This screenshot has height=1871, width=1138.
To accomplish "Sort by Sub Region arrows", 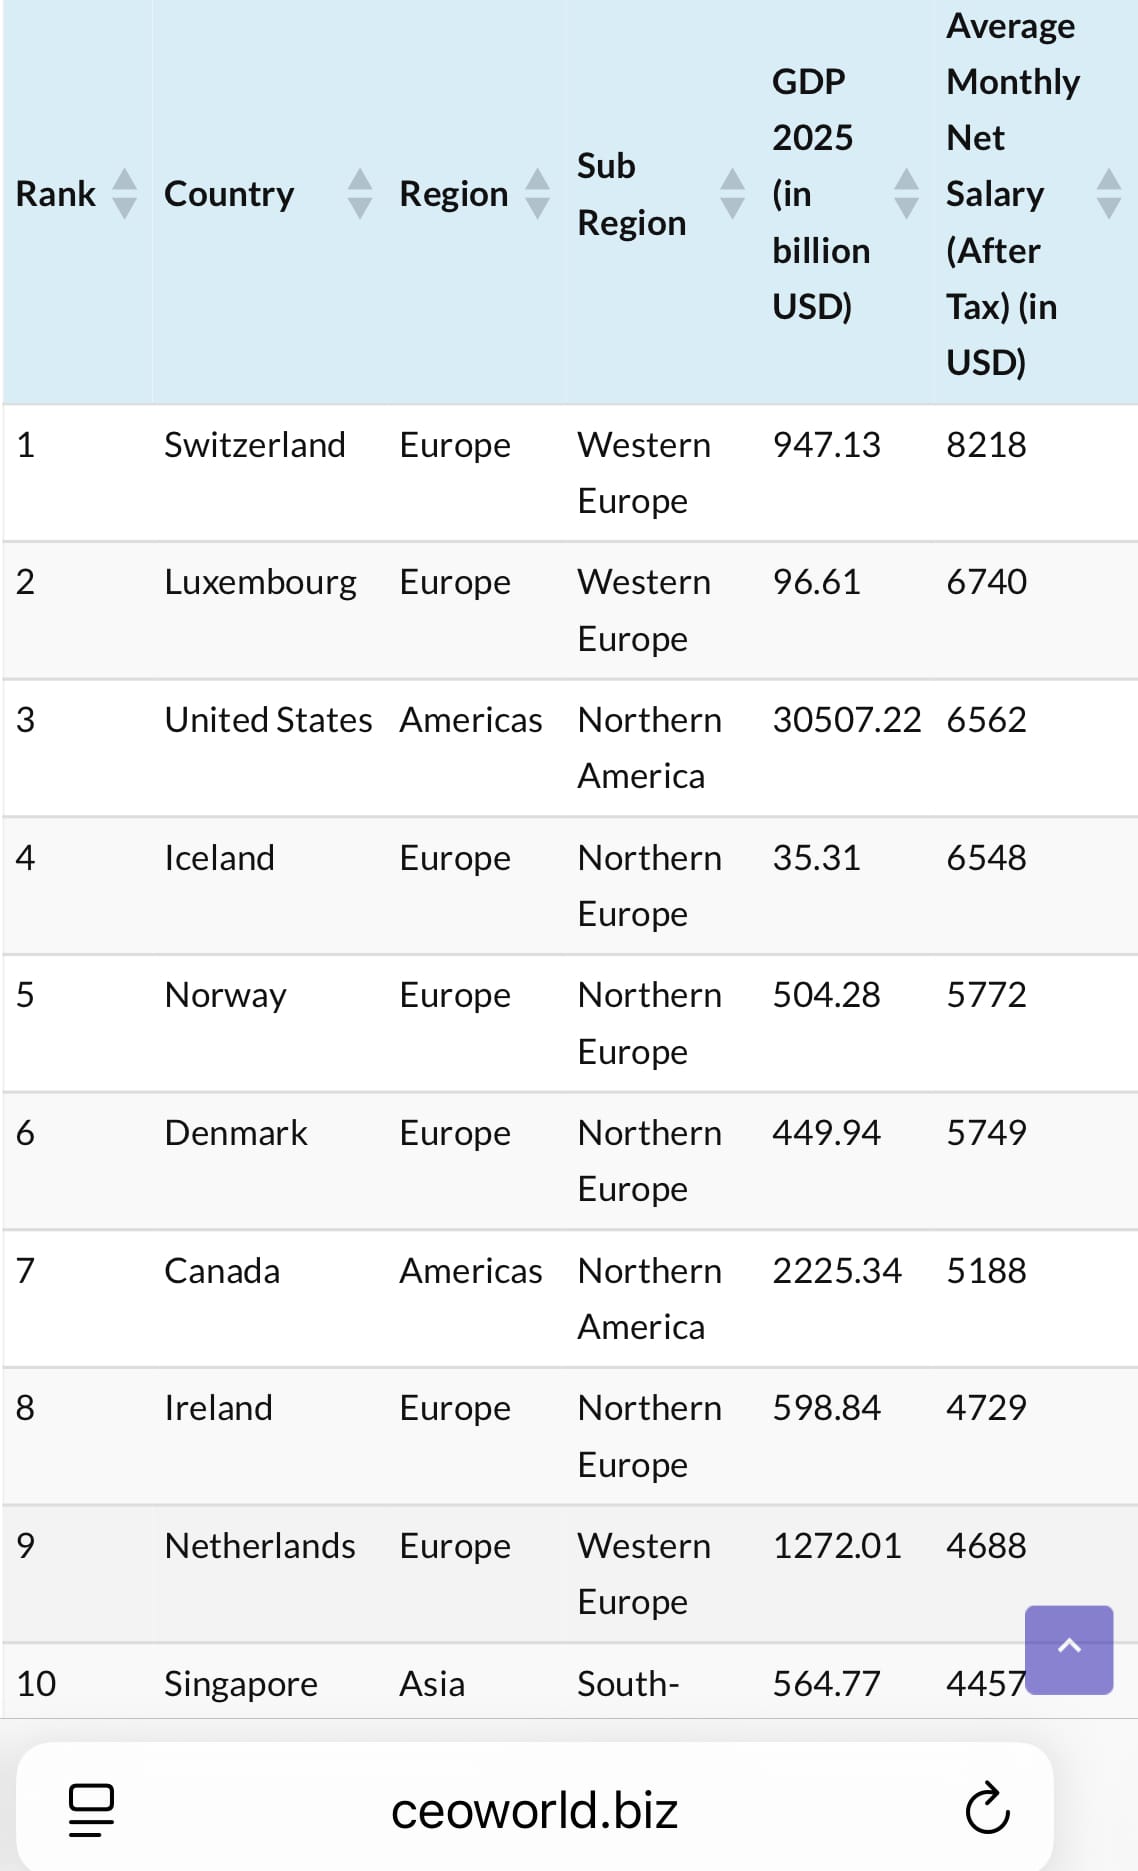I will click(733, 193).
